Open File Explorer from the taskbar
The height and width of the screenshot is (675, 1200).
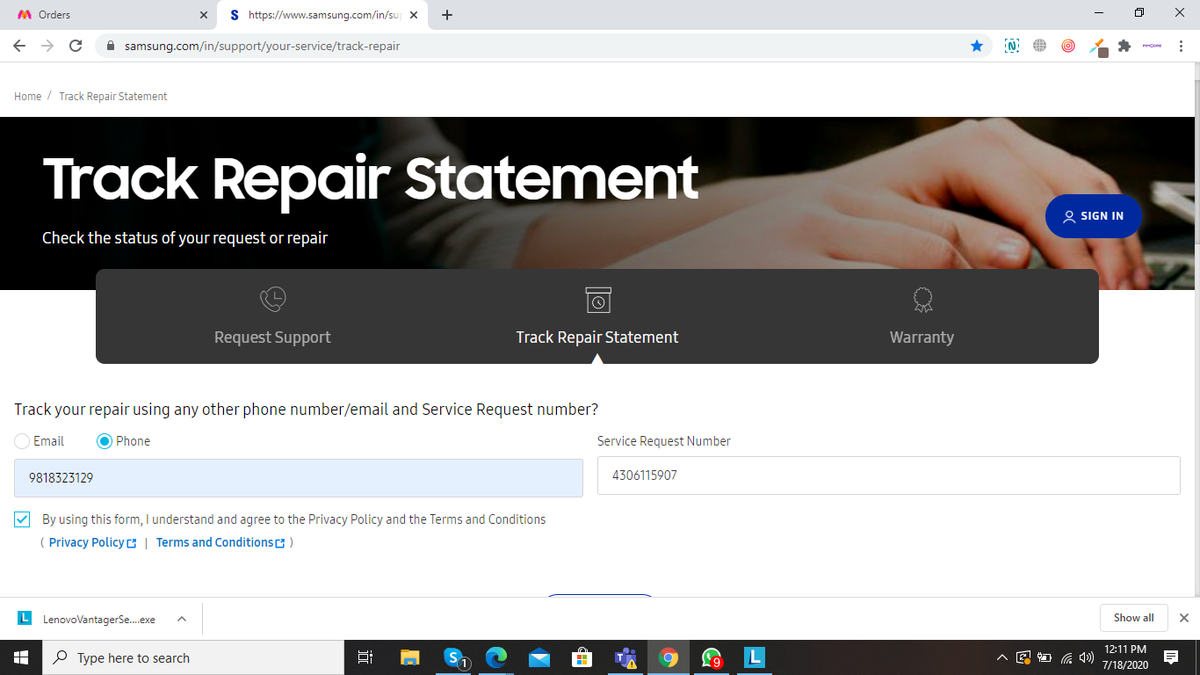point(410,657)
